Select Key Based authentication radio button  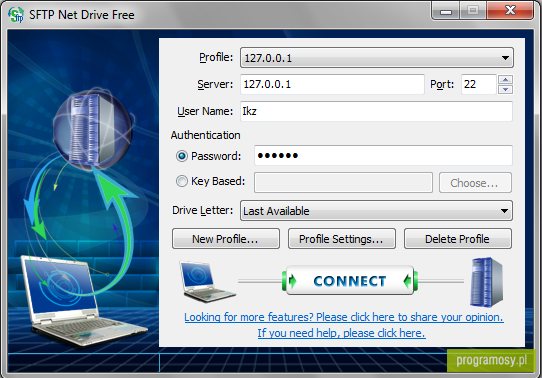(x=182, y=181)
